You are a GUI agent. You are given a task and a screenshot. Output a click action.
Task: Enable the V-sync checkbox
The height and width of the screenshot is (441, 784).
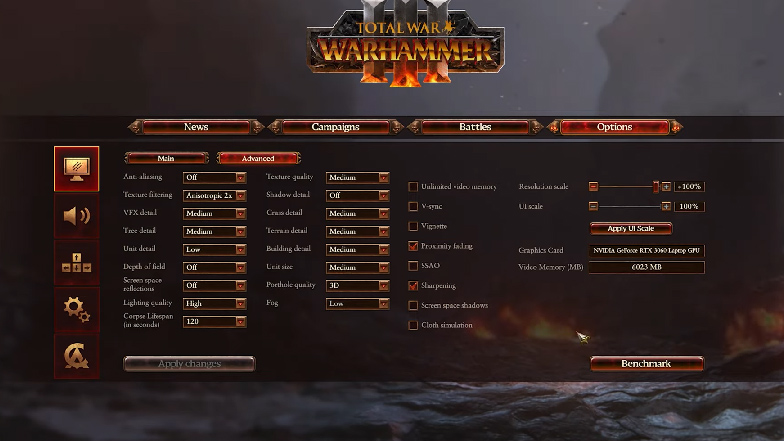coord(413,206)
